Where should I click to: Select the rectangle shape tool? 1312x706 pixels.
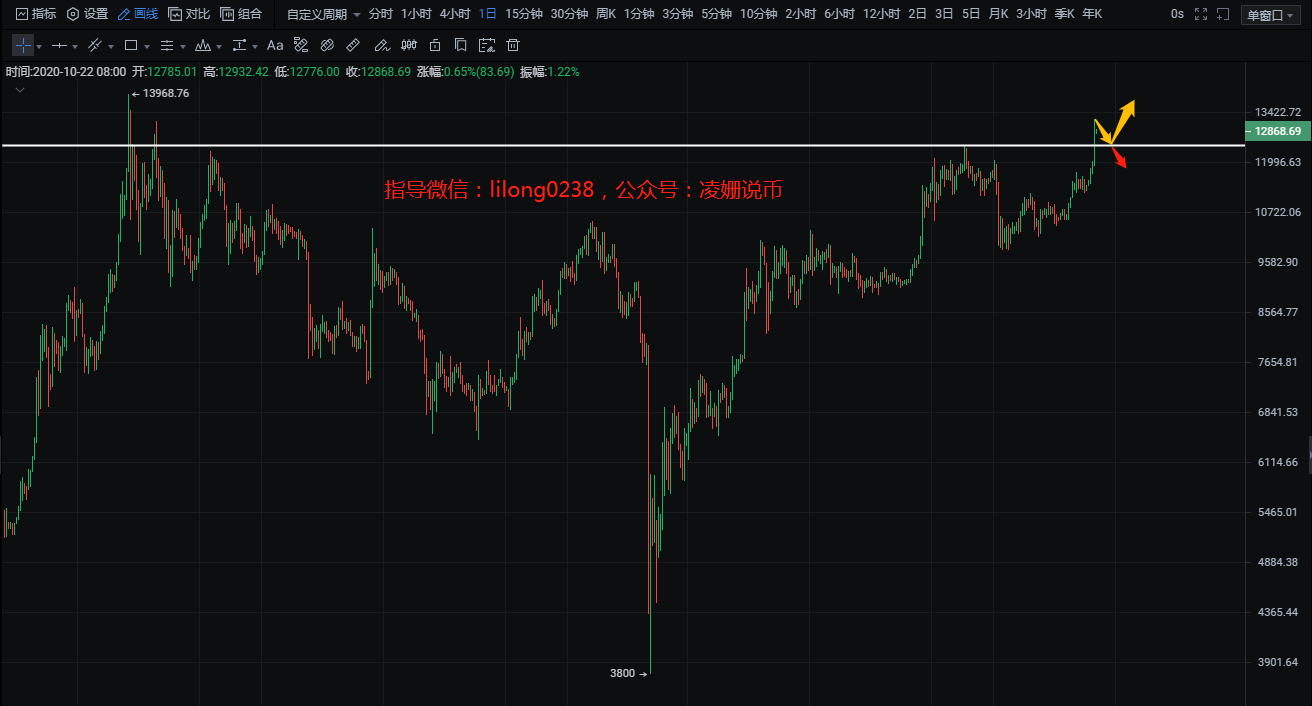click(x=130, y=46)
